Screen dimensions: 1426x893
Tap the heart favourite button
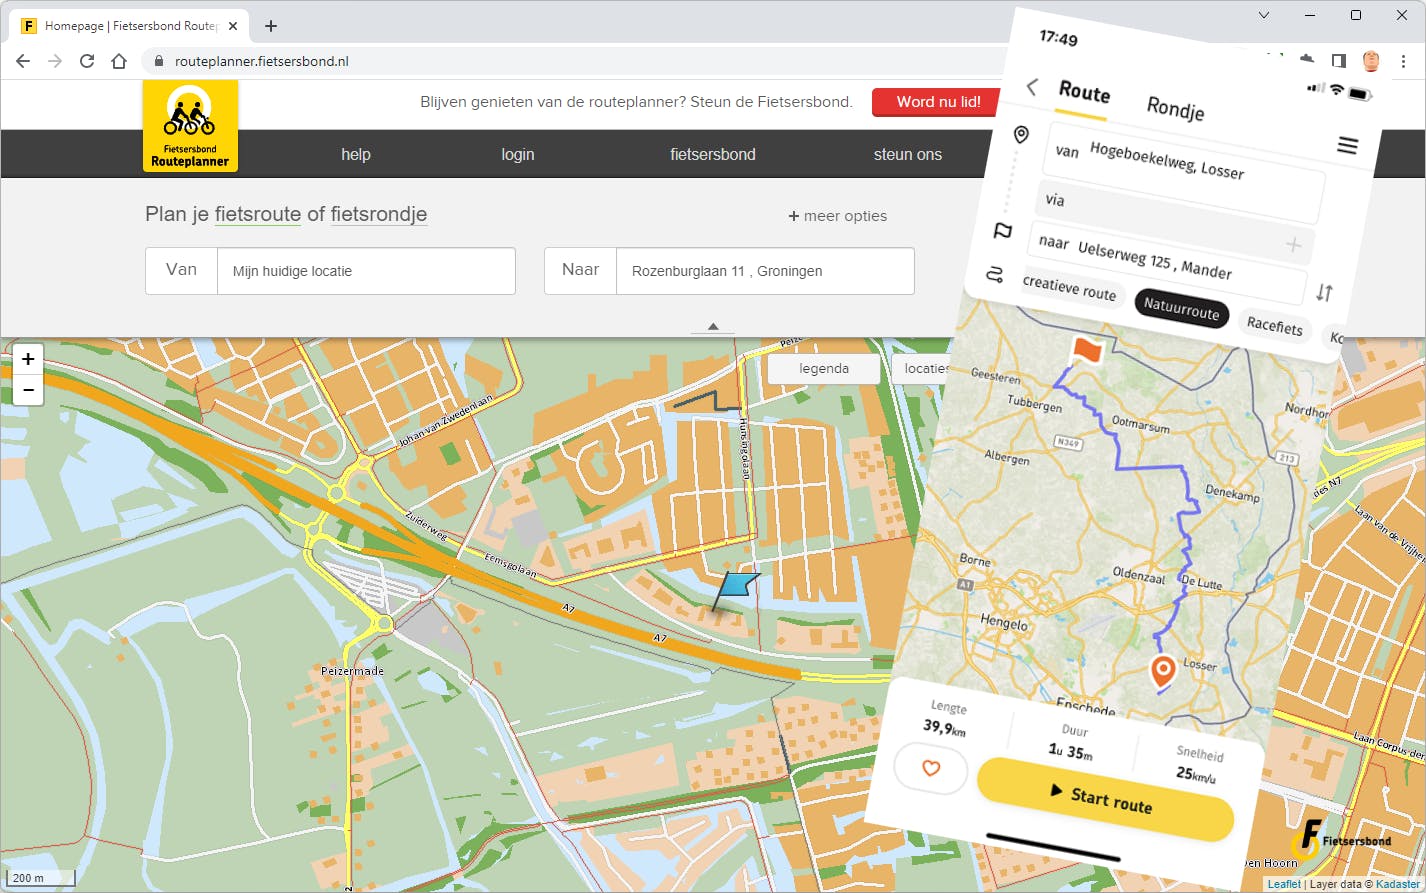(931, 769)
